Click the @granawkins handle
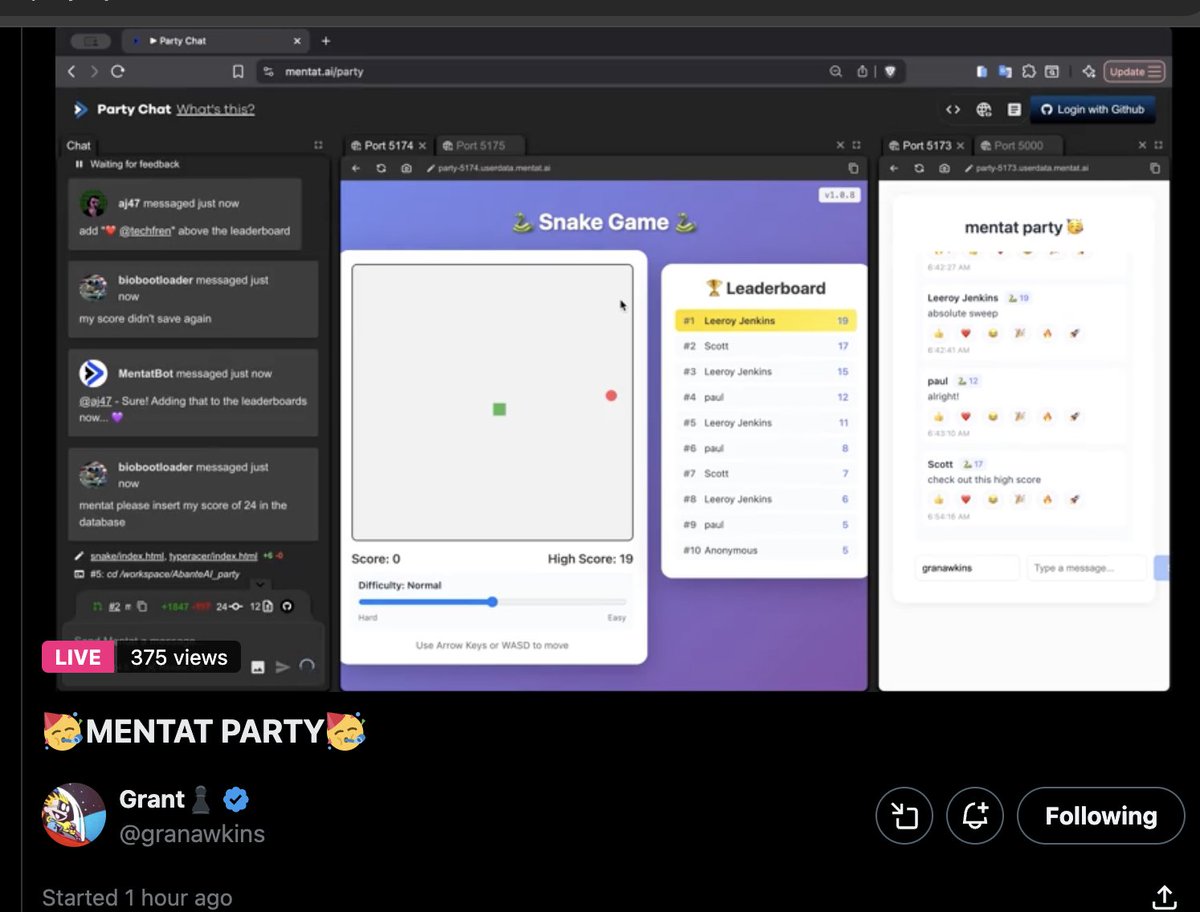1200x912 pixels. (192, 834)
